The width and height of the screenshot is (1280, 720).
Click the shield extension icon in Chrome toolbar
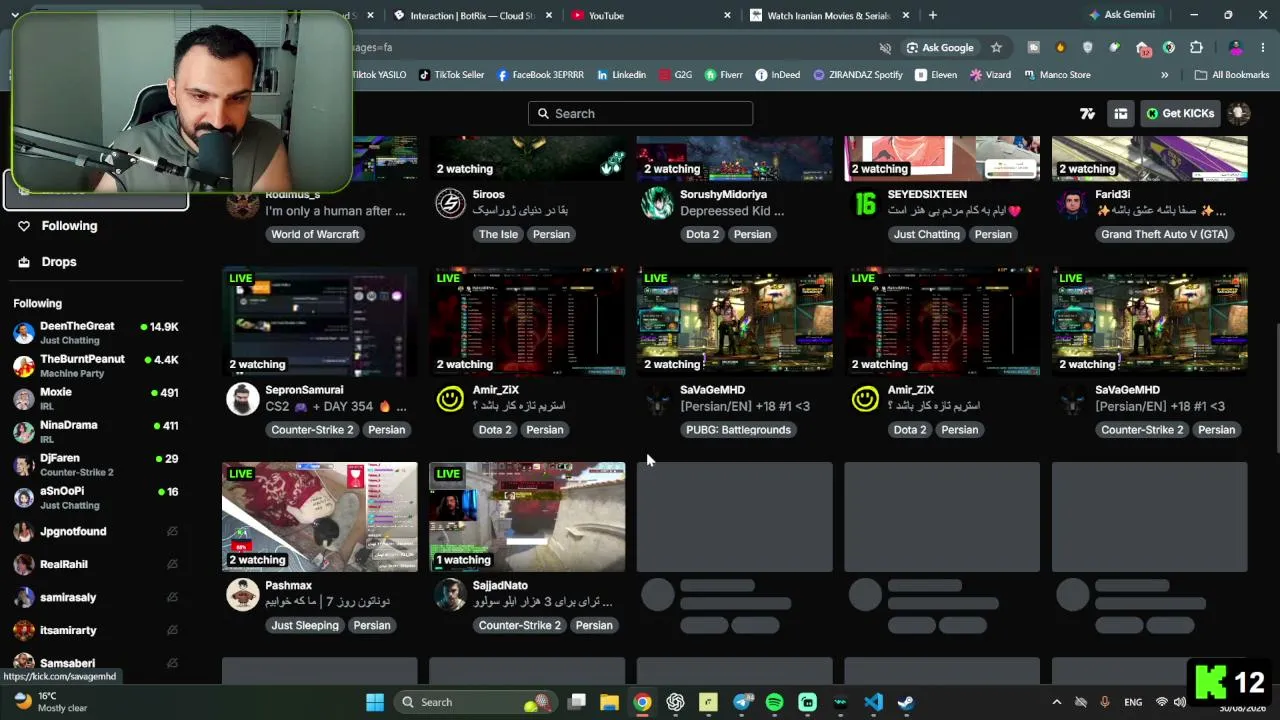(1088, 47)
